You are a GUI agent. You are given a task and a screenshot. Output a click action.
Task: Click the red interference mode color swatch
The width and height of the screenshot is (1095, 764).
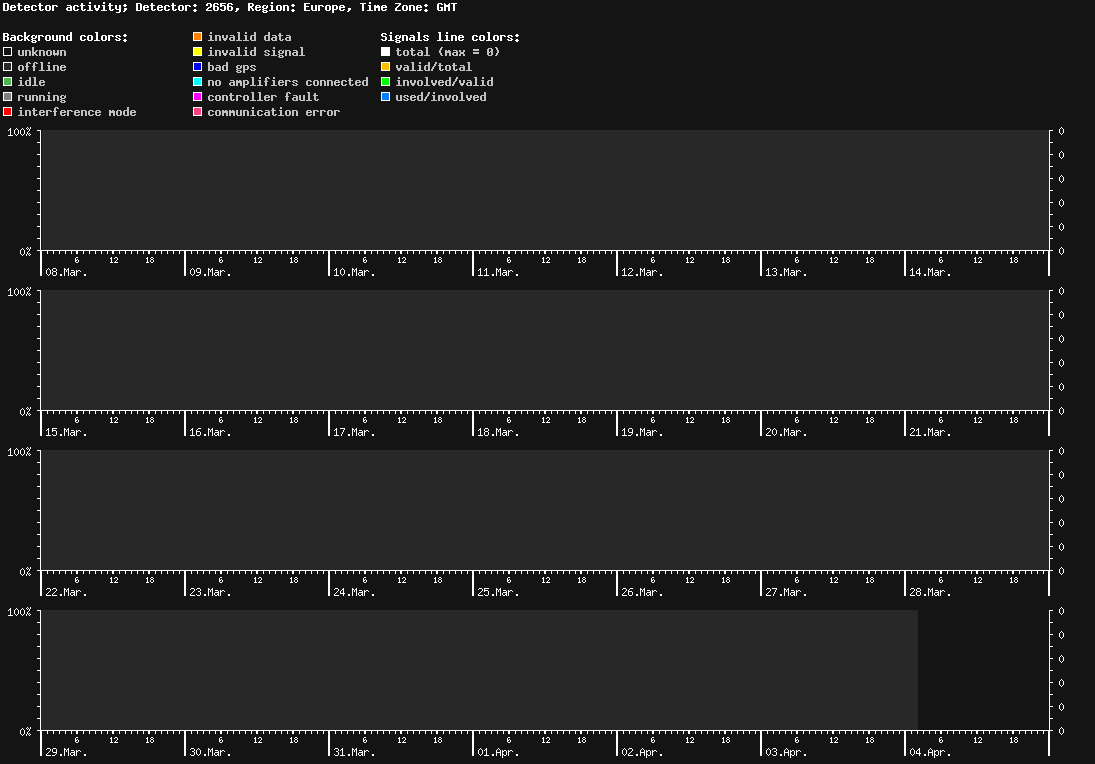pos(8,112)
